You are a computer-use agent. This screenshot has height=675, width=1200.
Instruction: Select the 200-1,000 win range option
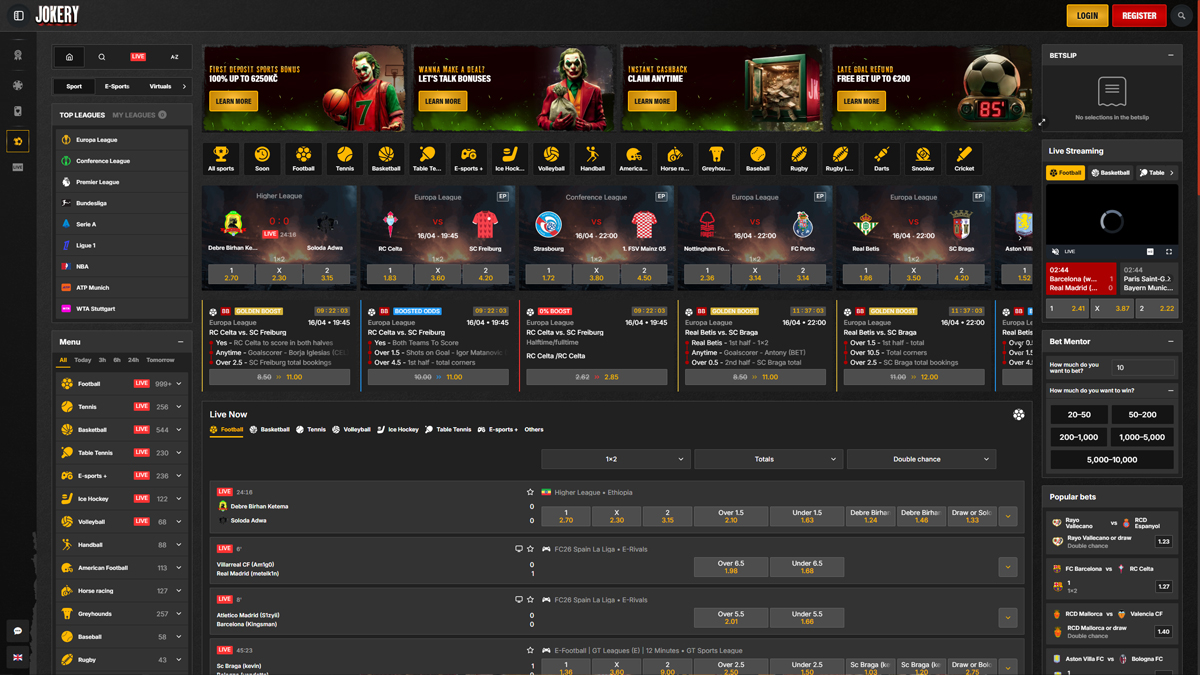pos(1079,437)
